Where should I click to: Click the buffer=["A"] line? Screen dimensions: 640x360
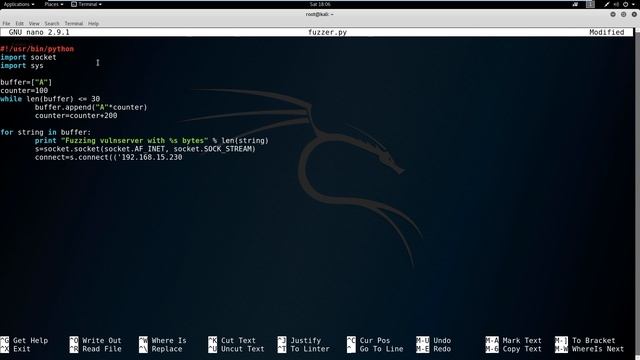26,82
